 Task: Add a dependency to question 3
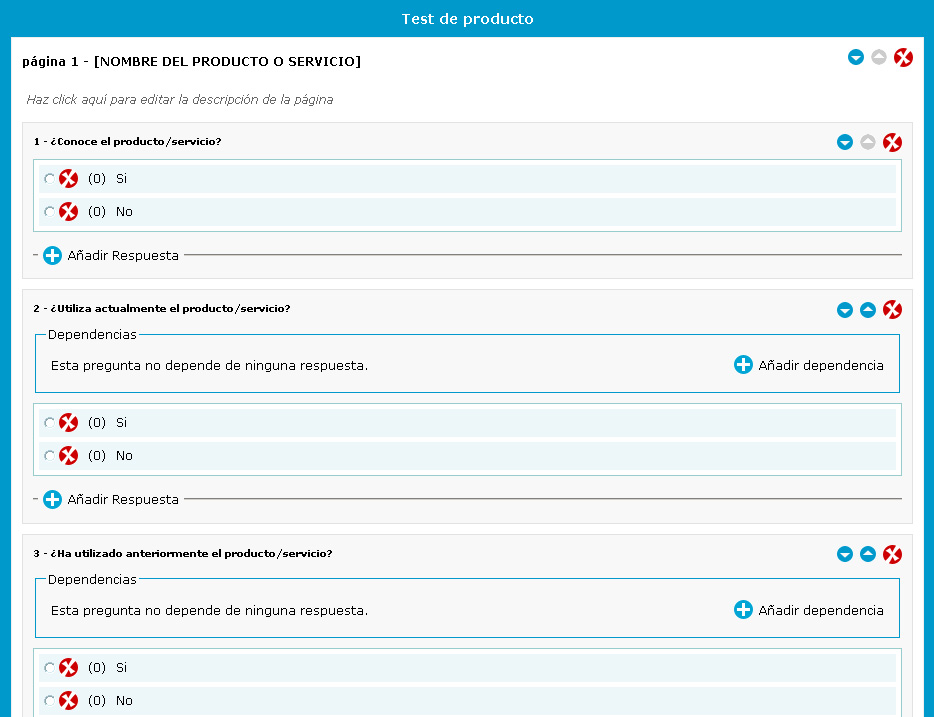808,610
